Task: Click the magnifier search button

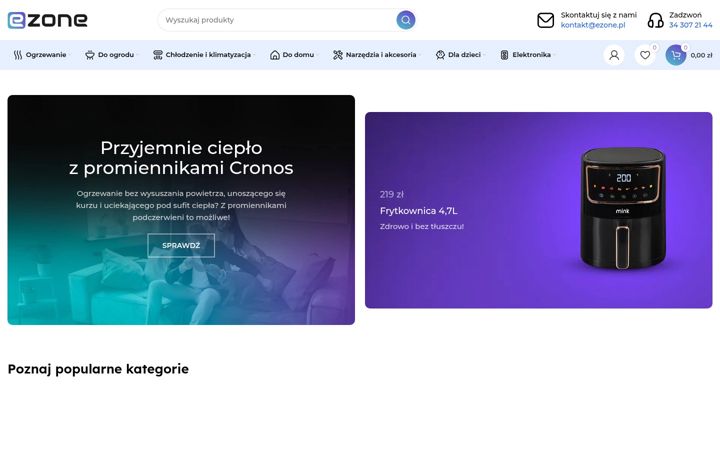Action: pyautogui.click(x=405, y=20)
